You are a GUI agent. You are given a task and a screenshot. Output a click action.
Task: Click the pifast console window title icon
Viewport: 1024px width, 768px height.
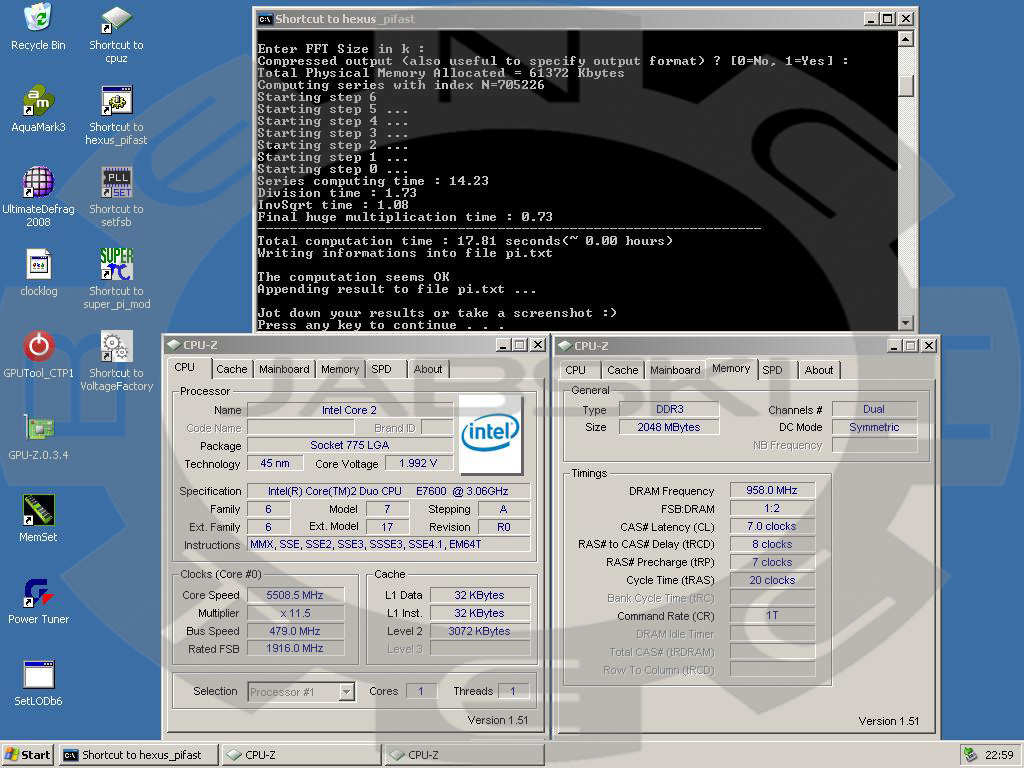coord(265,19)
